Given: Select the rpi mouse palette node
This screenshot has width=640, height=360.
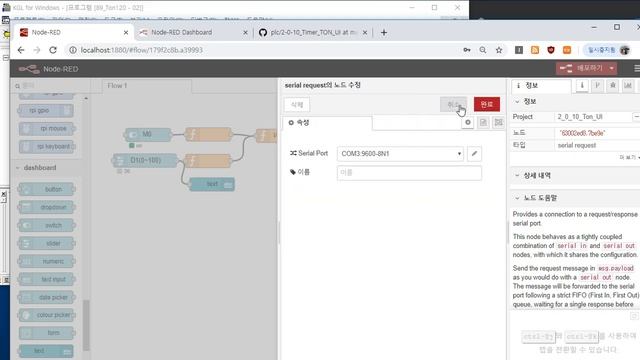Looking at the screenshot, I should 47,129.
